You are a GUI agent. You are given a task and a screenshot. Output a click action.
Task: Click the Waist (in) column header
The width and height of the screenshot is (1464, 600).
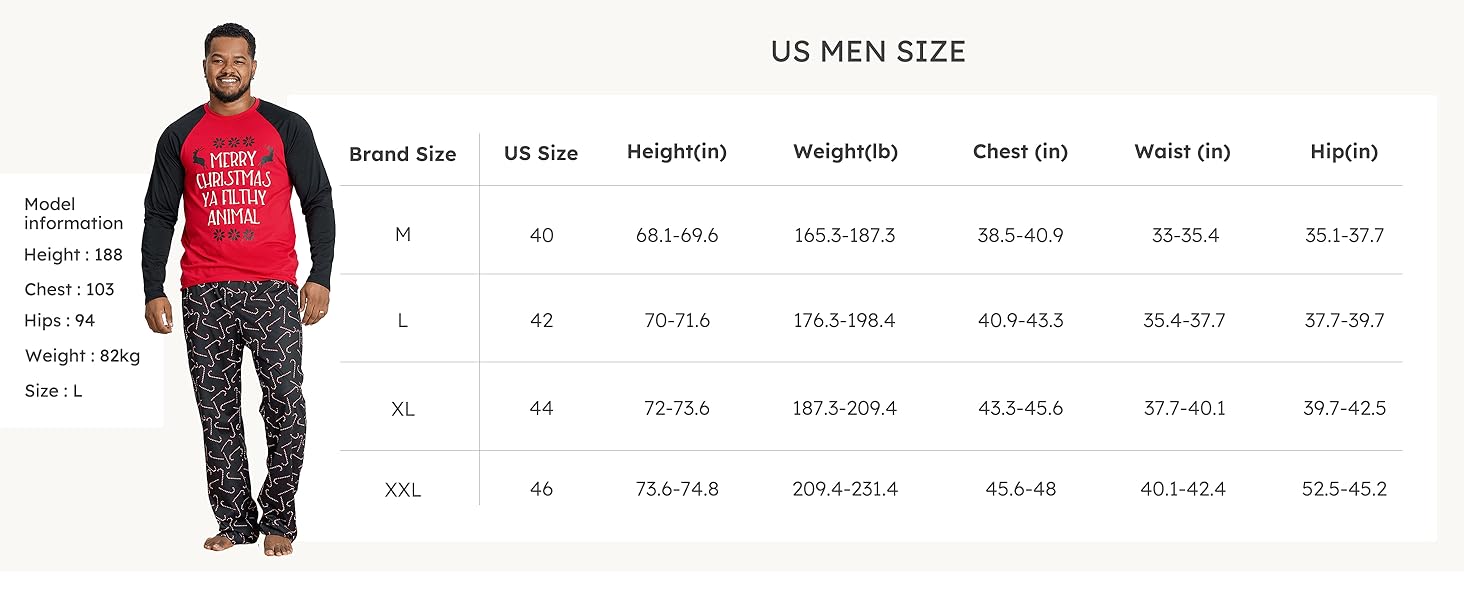pyautogui.click(x=1182, y=152)
